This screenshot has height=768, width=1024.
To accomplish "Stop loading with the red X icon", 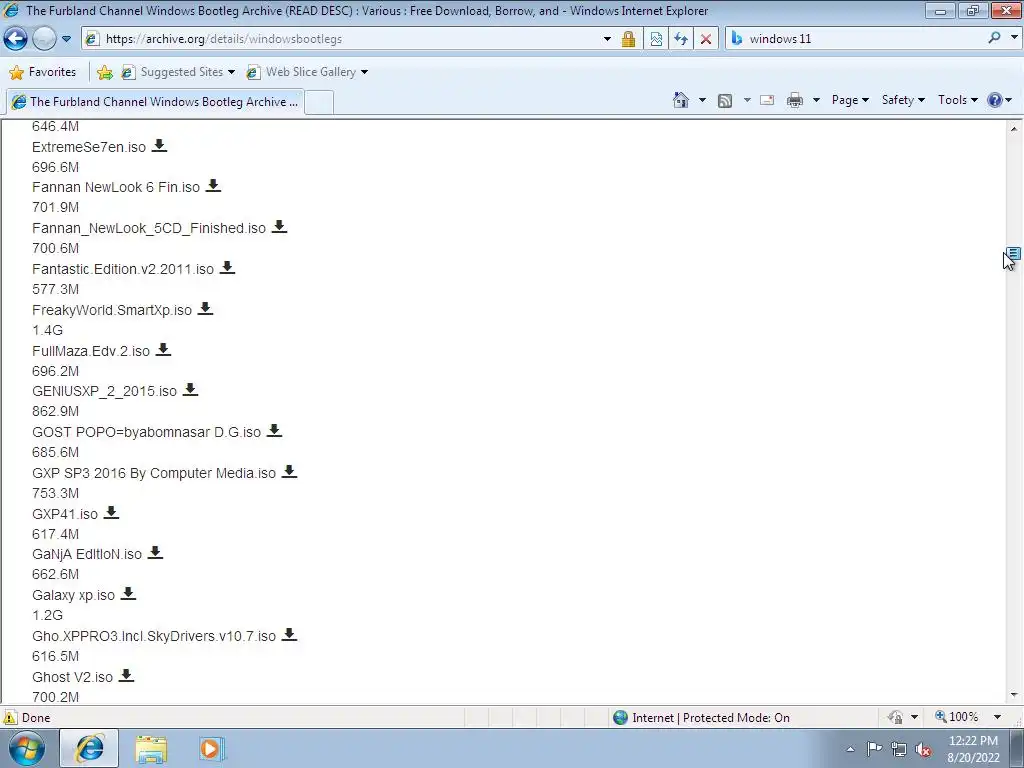I will [706, 39].
